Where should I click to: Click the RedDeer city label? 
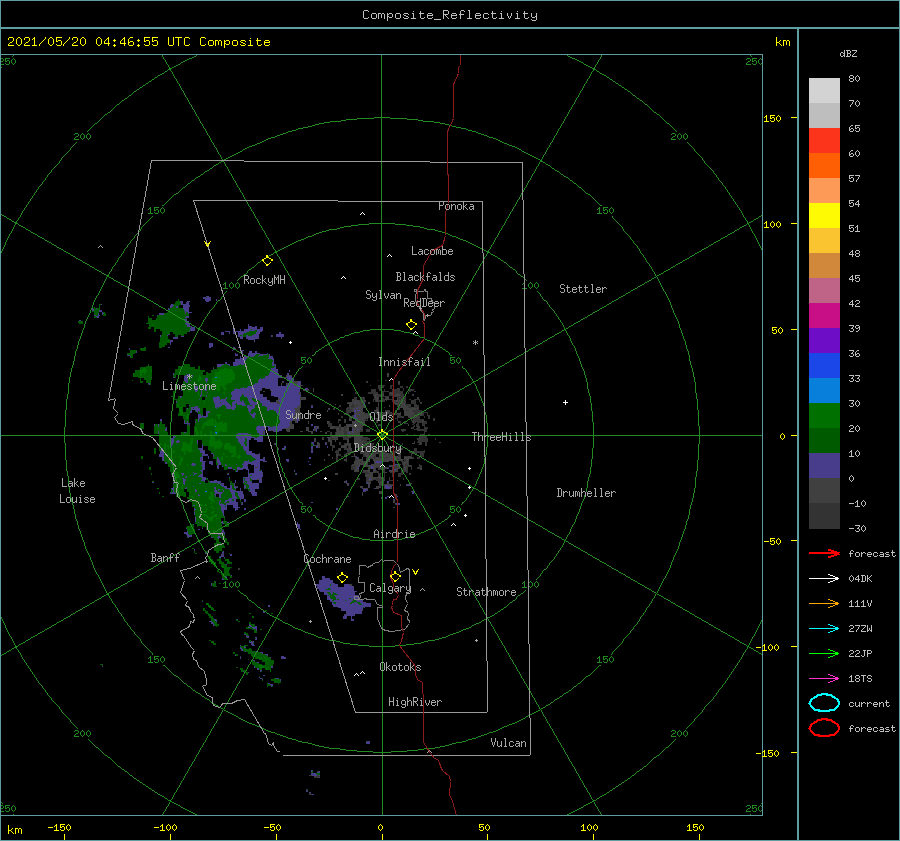click(x=424, y=303)
